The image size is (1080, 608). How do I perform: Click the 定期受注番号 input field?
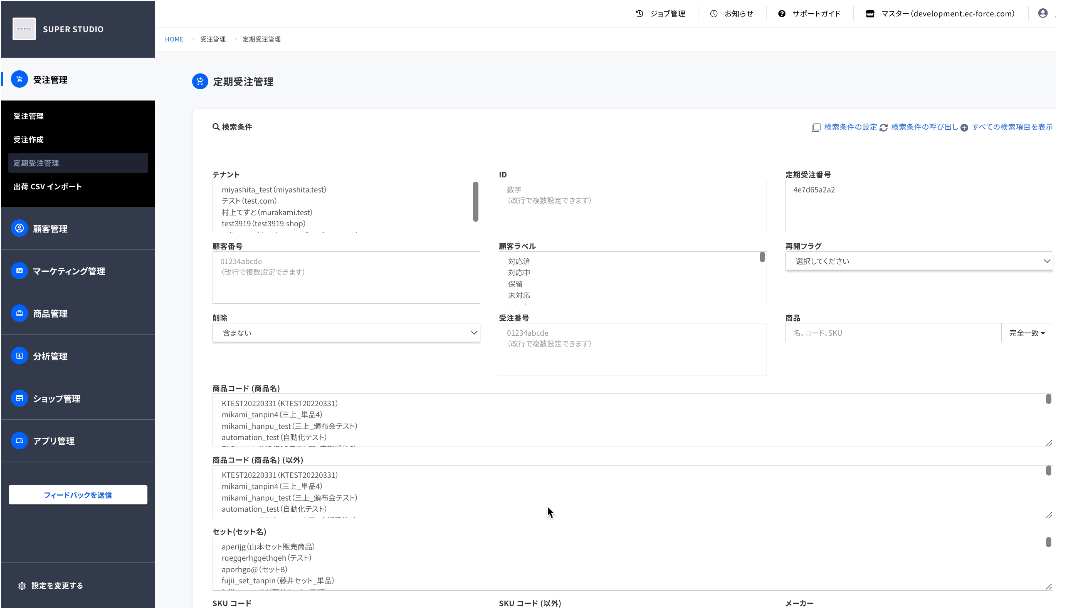[919, 206]
